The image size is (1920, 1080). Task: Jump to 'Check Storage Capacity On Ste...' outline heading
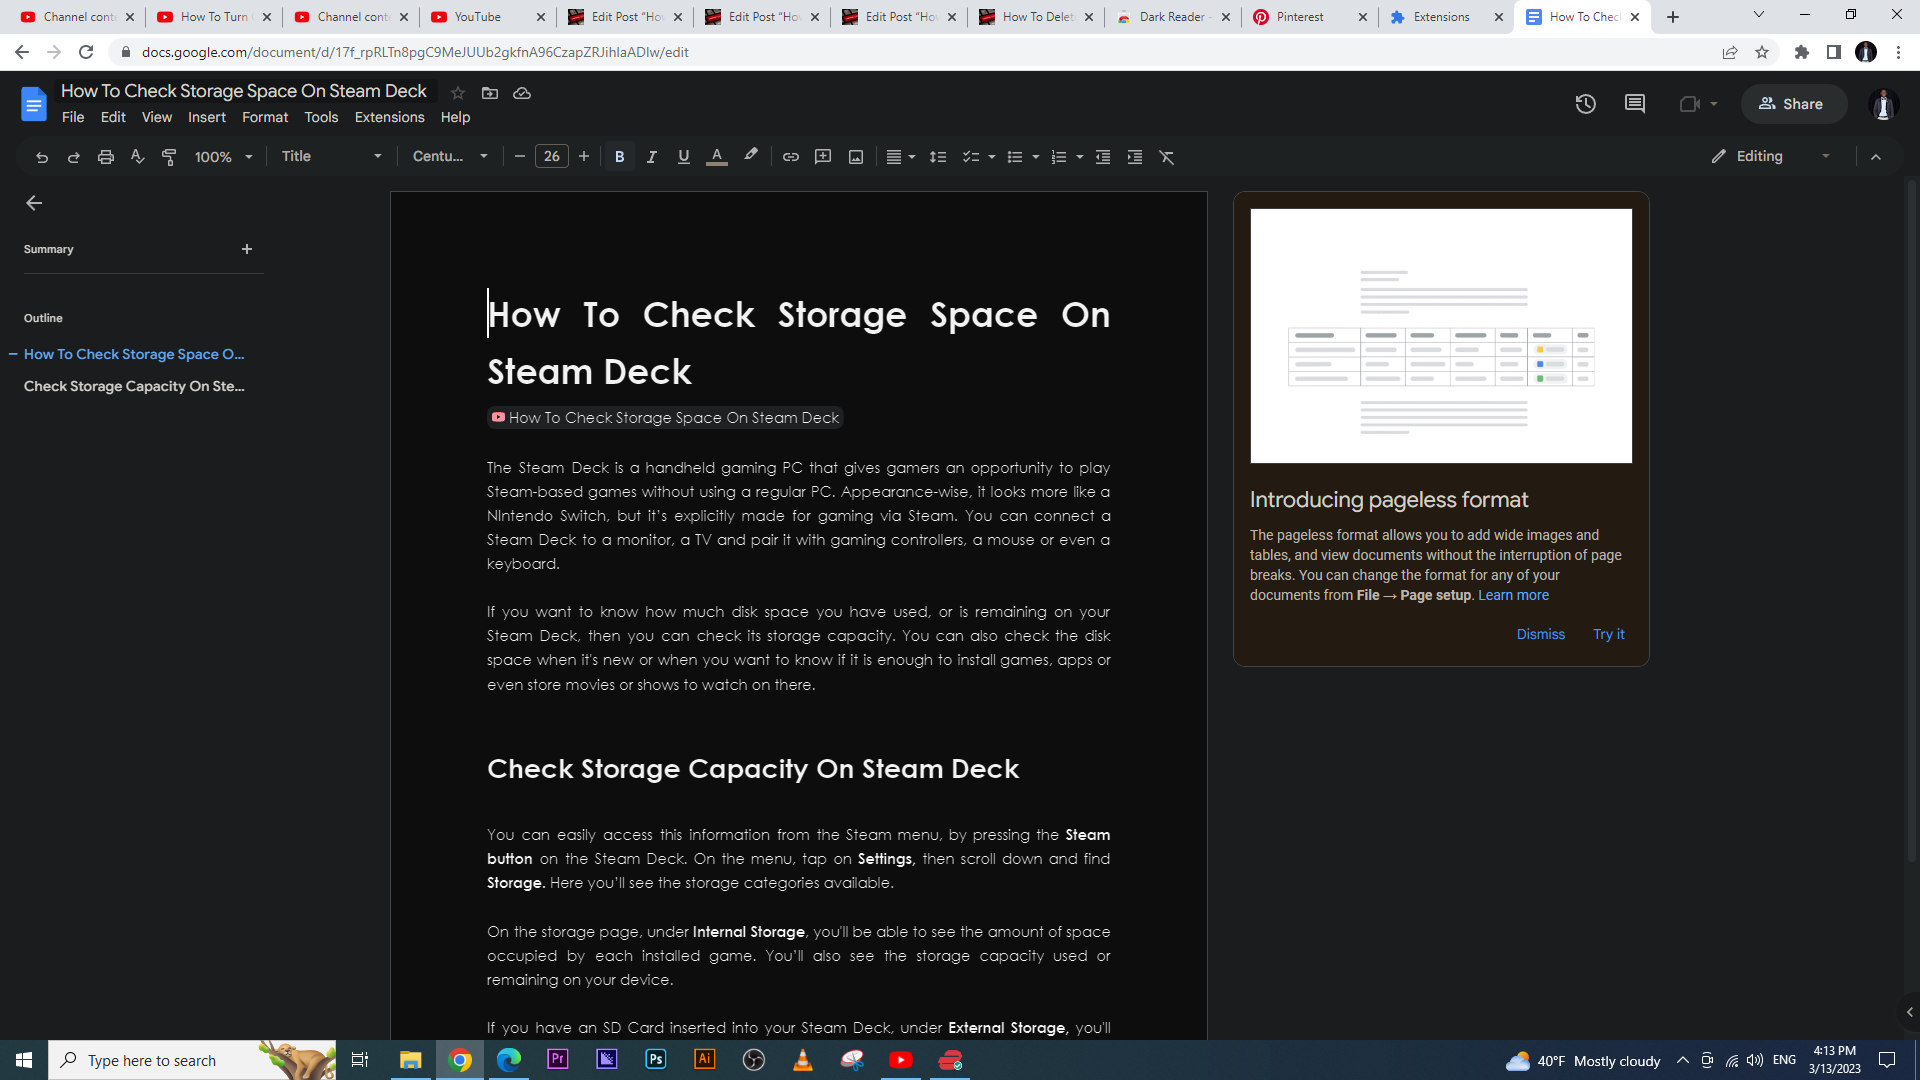point(134,386)
